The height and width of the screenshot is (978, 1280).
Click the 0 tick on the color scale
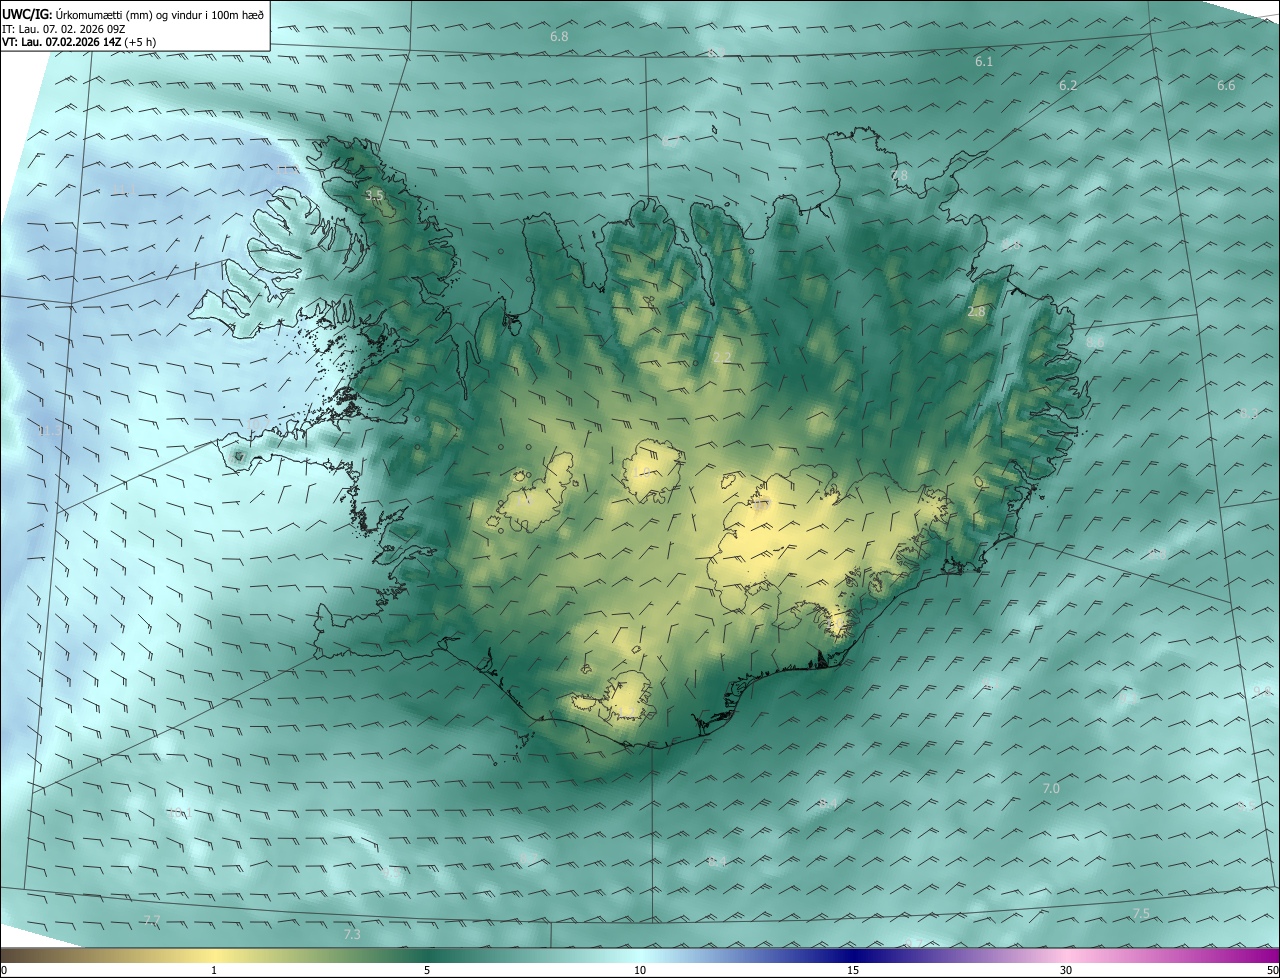[x=4, y=970]
